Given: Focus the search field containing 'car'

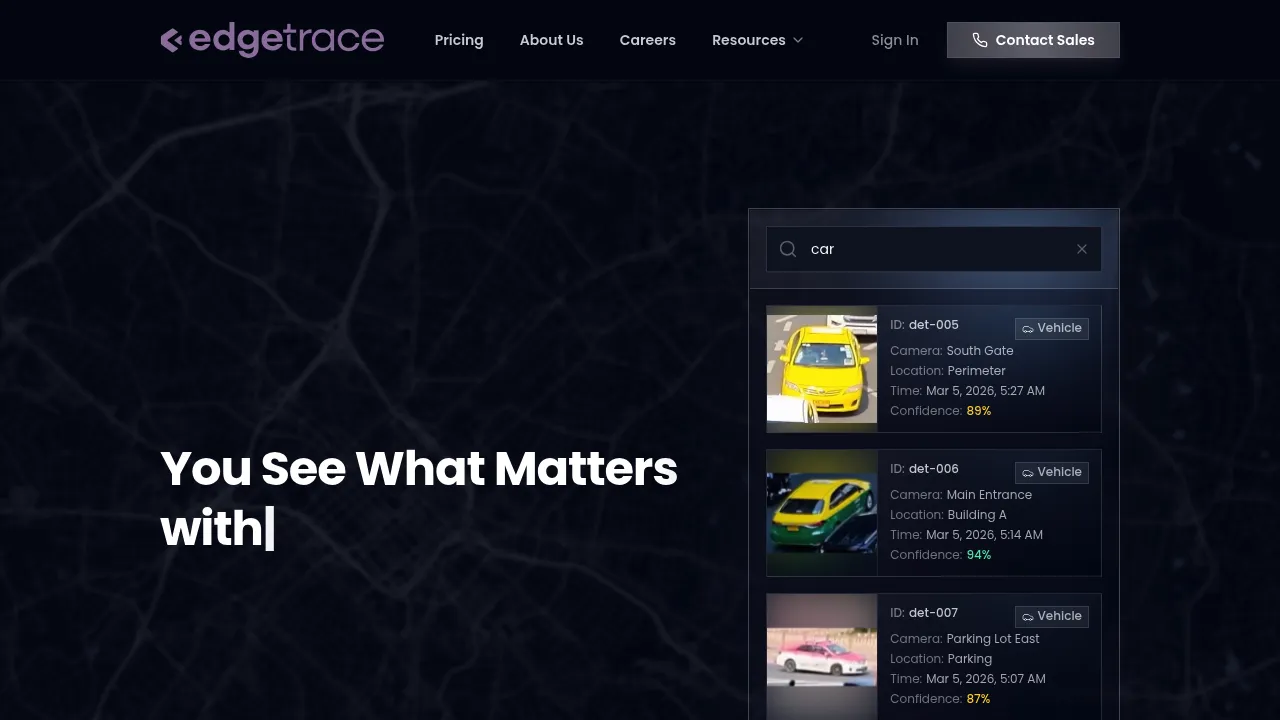Looking at the screenshot, I should 934,249.
